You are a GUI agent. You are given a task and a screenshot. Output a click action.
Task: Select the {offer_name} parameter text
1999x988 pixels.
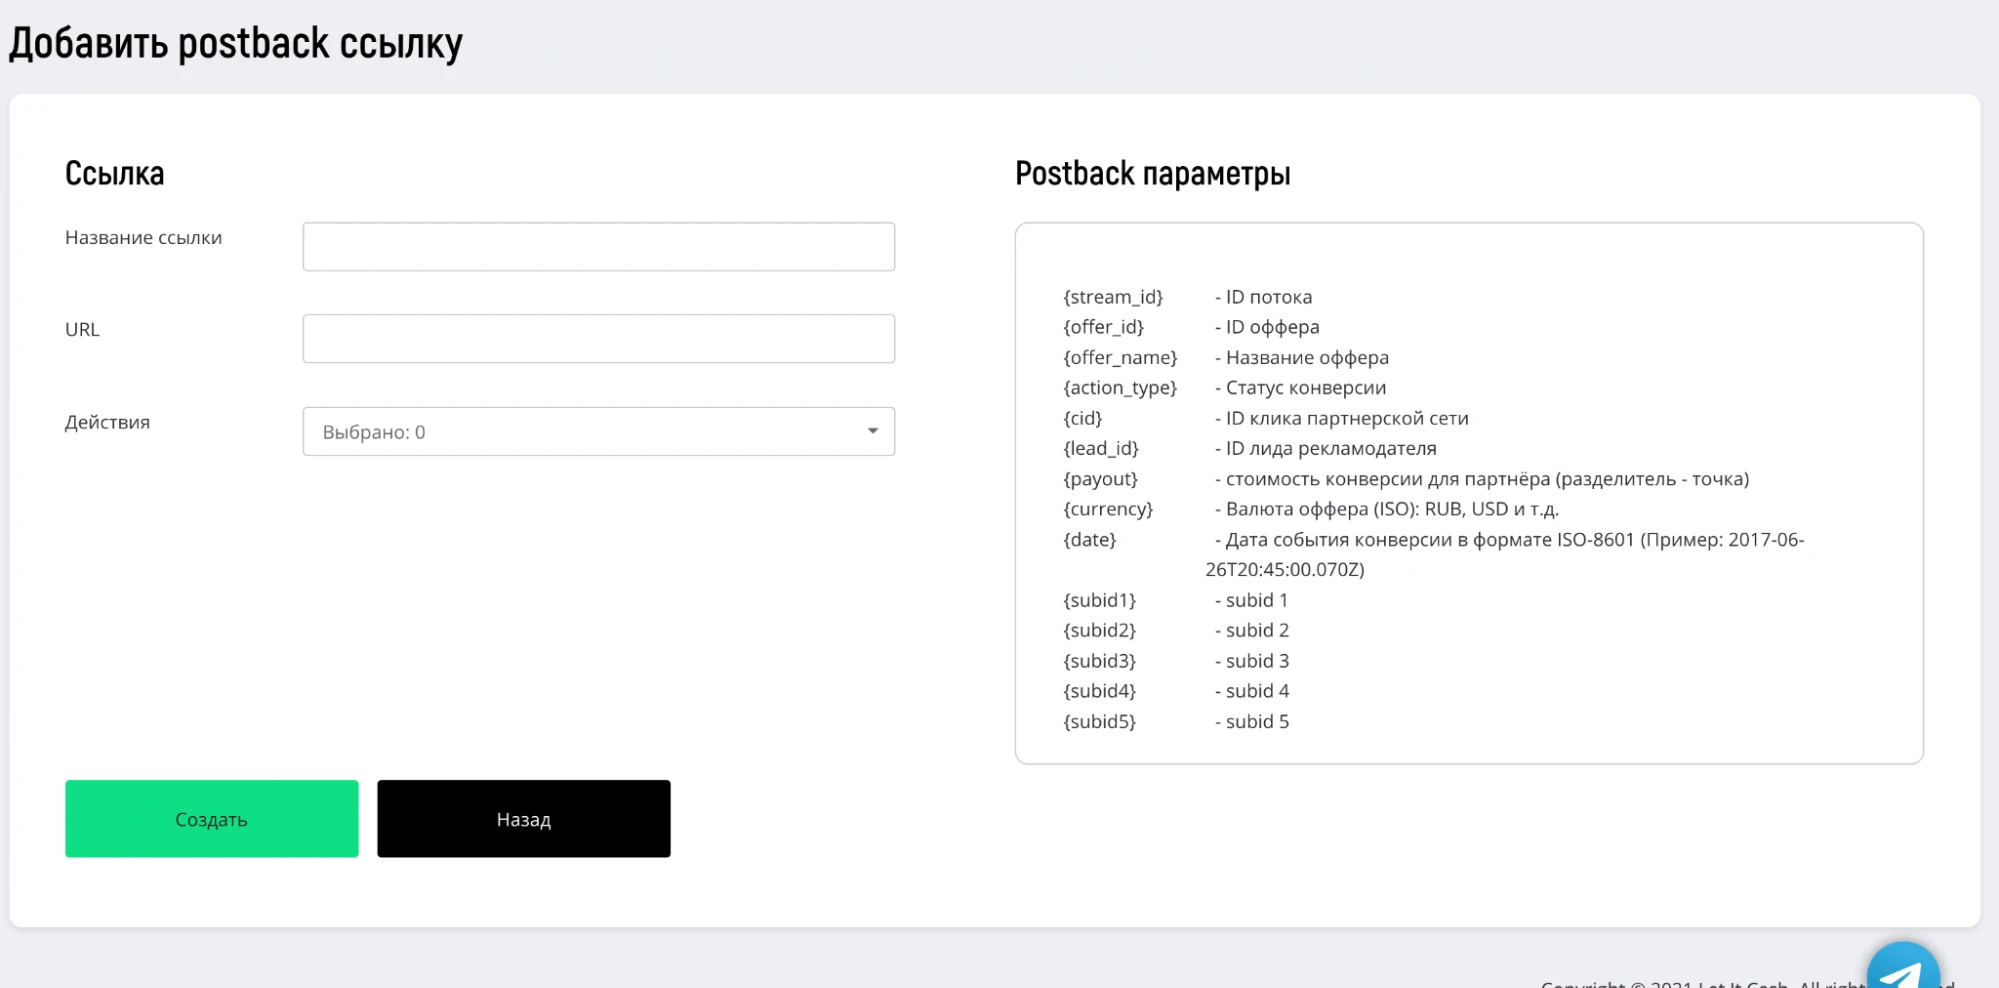(x=1120, y=357)
